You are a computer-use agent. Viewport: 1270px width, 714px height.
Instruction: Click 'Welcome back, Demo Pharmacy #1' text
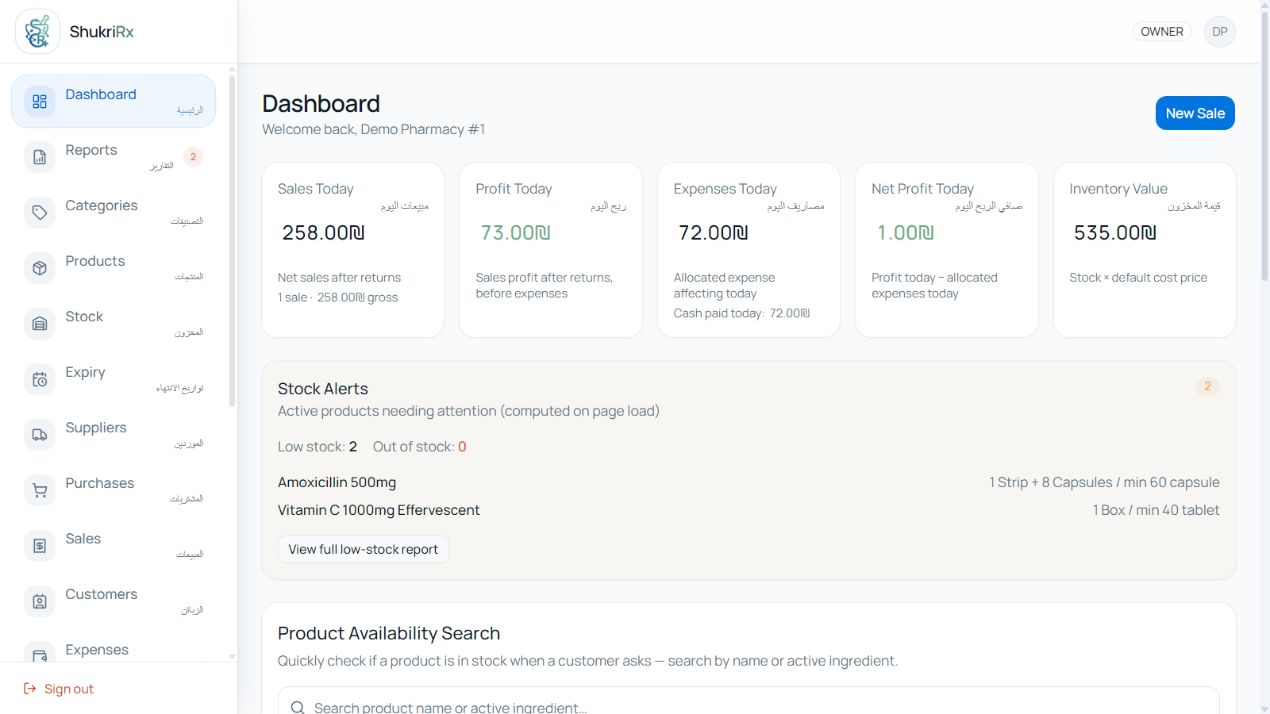pyautogui.click(x=374, y=129)
